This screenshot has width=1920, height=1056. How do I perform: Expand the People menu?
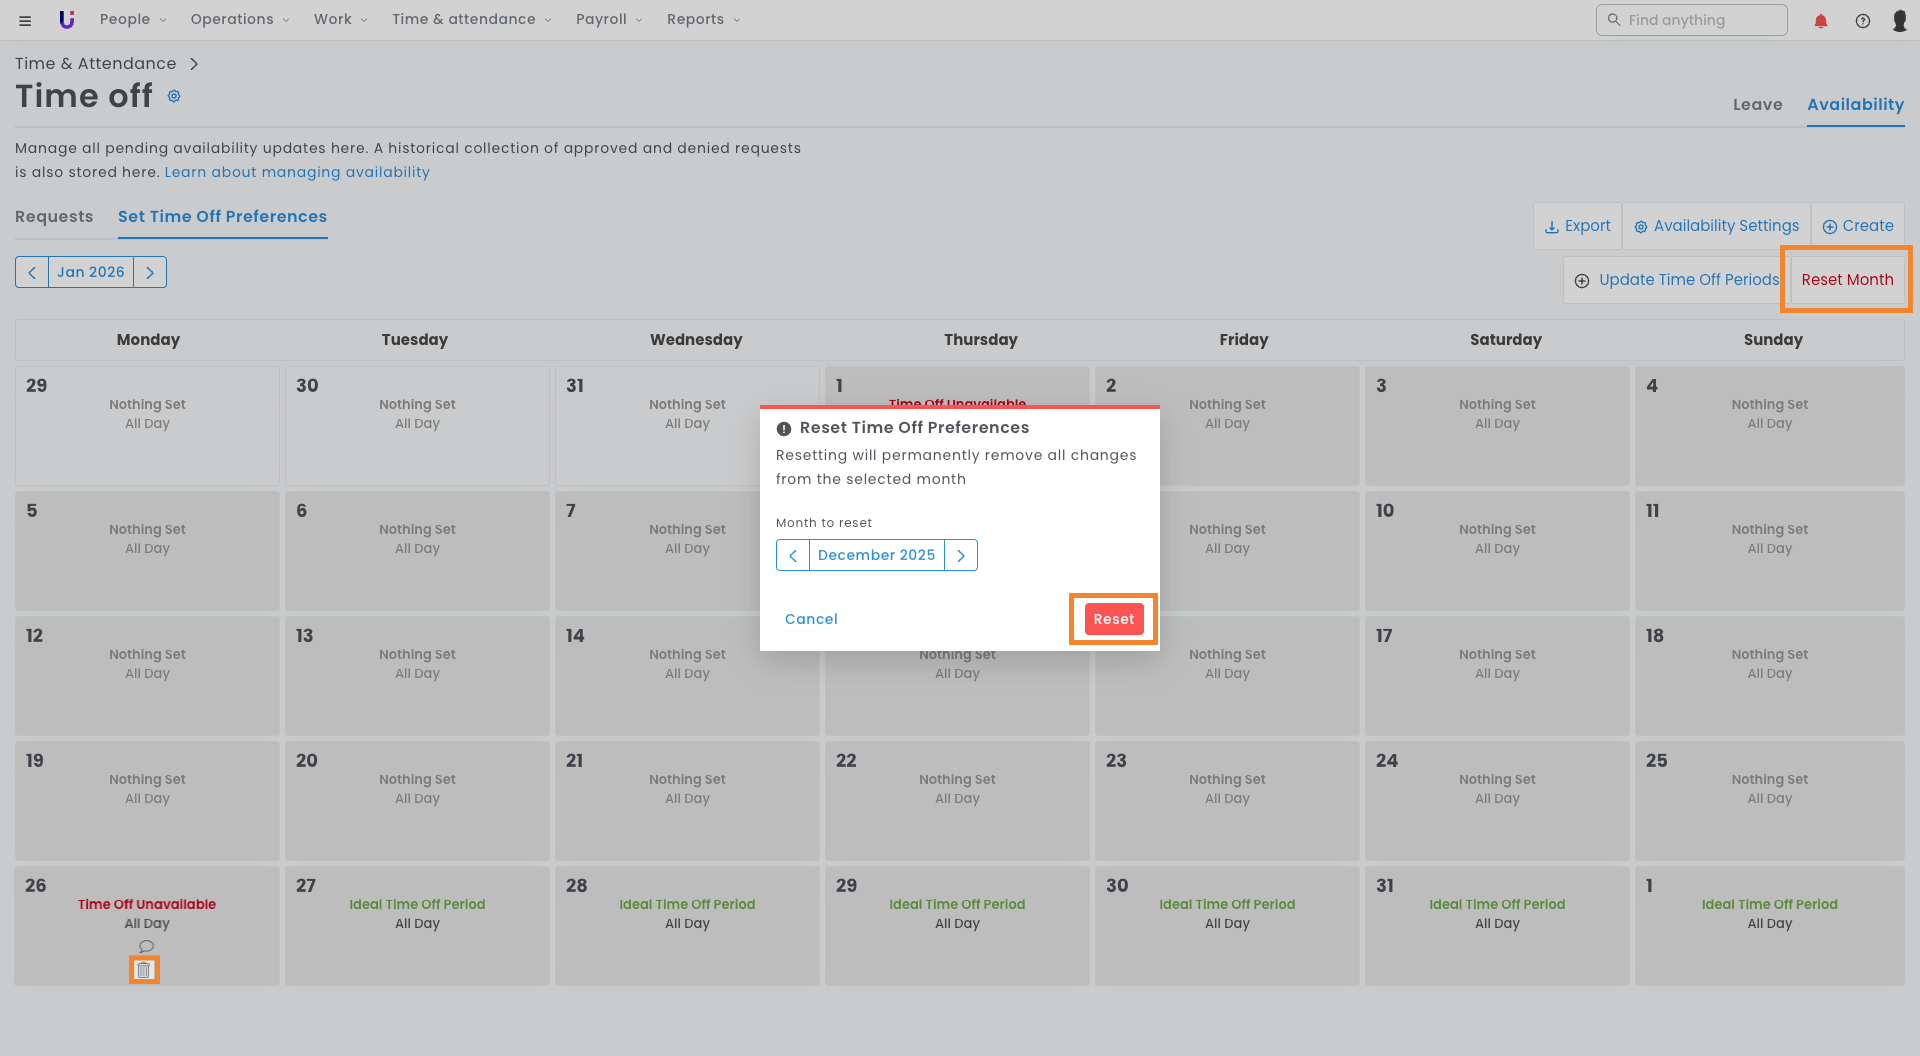tap(133, 20)
